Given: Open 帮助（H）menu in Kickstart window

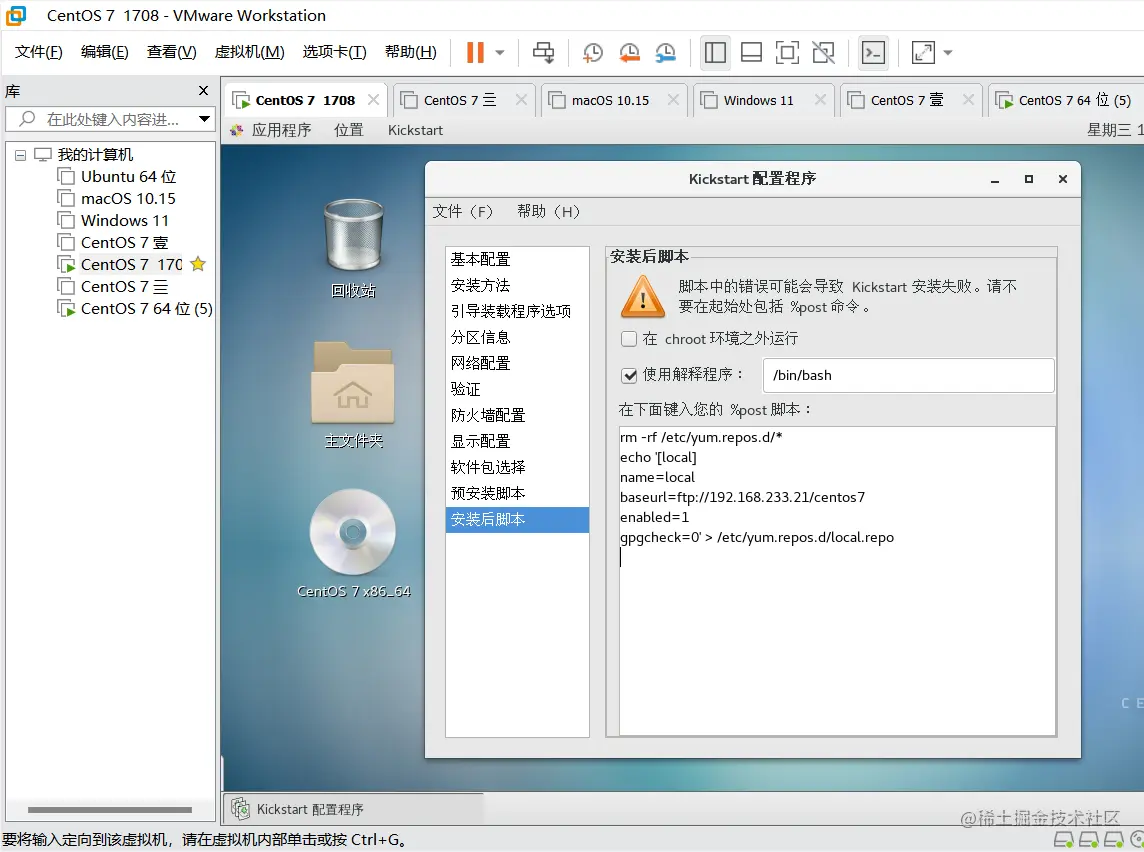Looking at the screenshot, I should (548, 212).
